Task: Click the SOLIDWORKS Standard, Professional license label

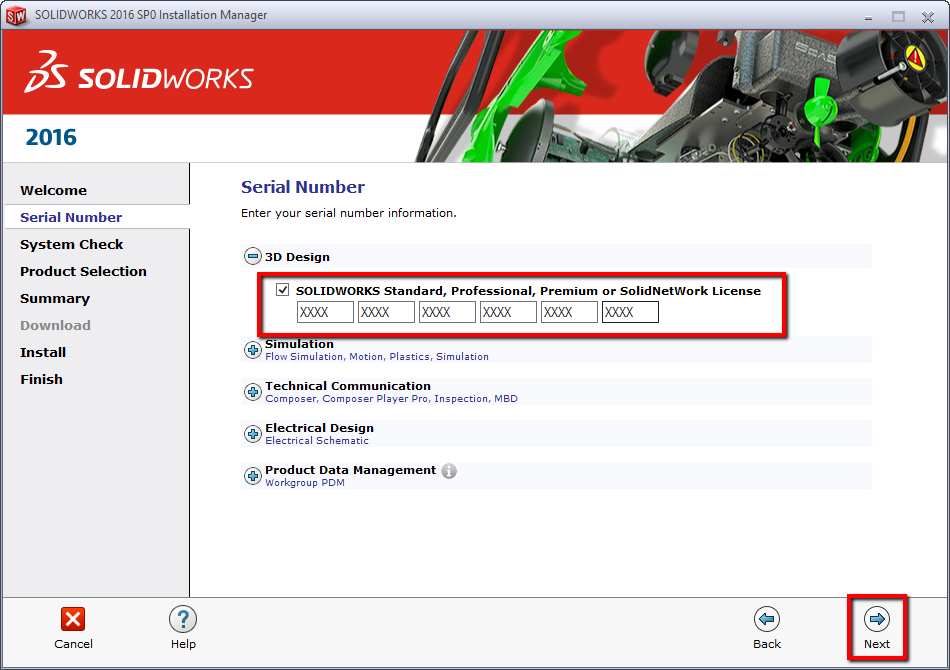Action: tap(528, 291)
